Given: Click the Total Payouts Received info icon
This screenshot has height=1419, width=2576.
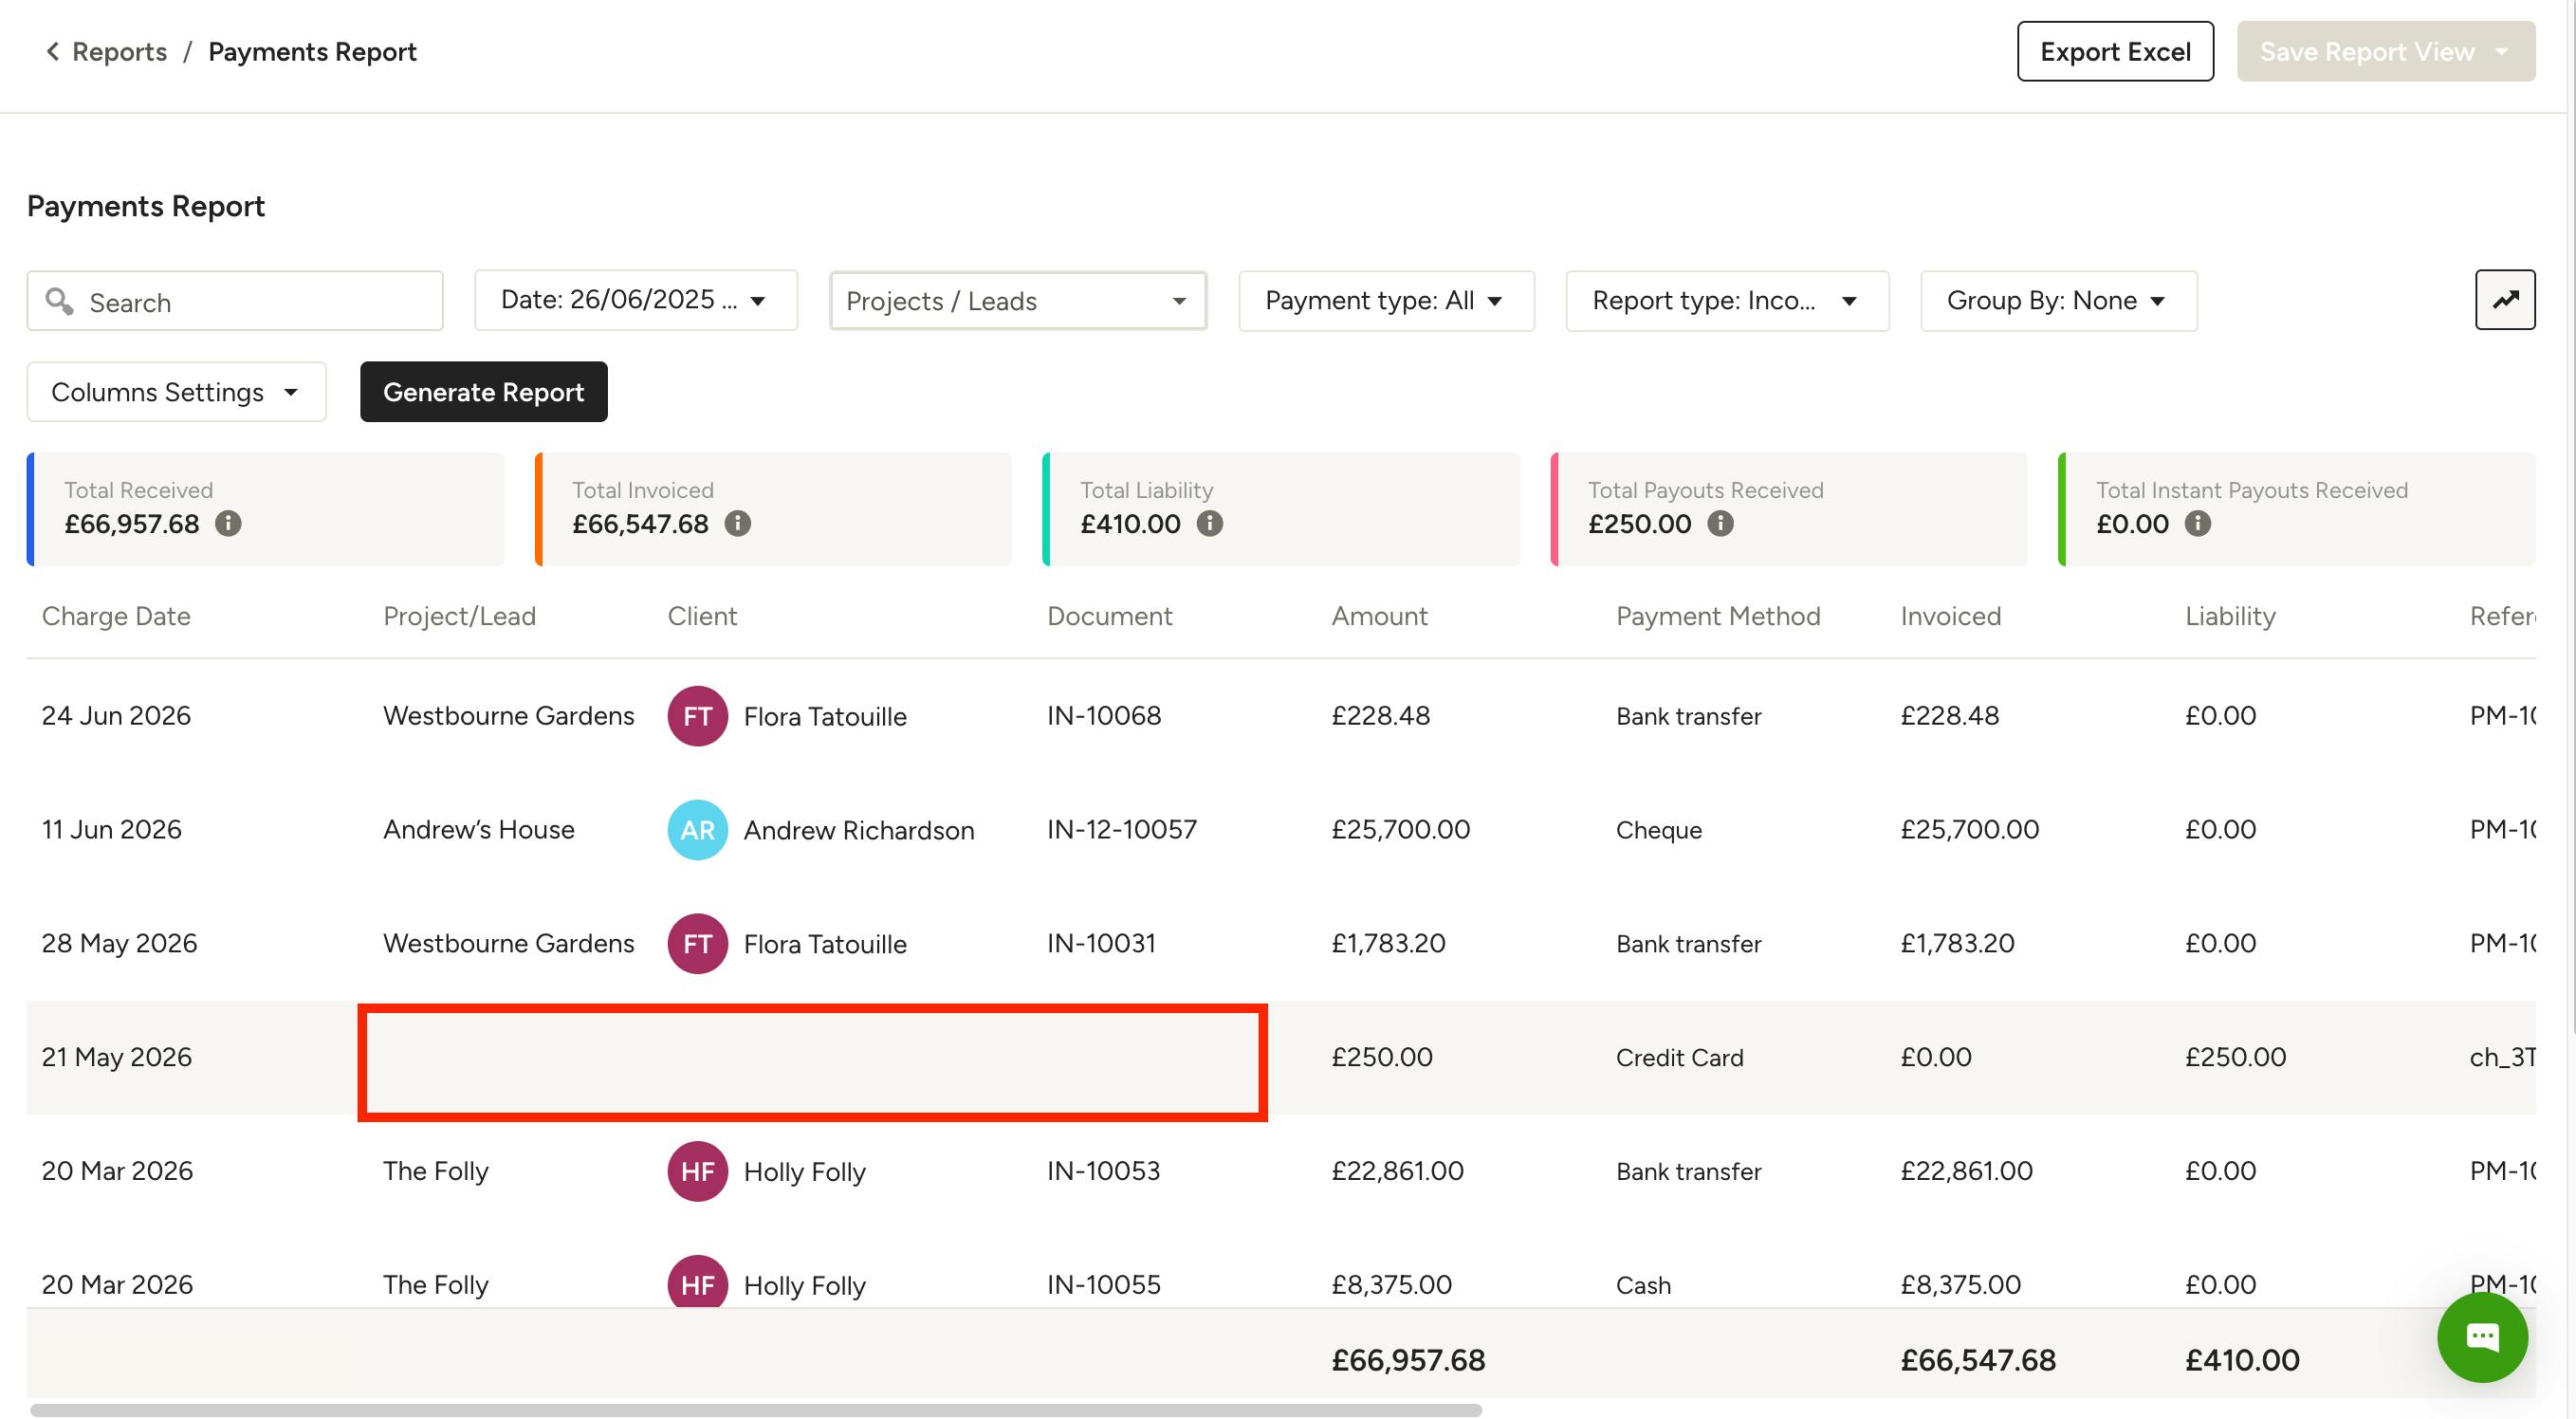Looking at the screenshot, I should click(1719, 523).
